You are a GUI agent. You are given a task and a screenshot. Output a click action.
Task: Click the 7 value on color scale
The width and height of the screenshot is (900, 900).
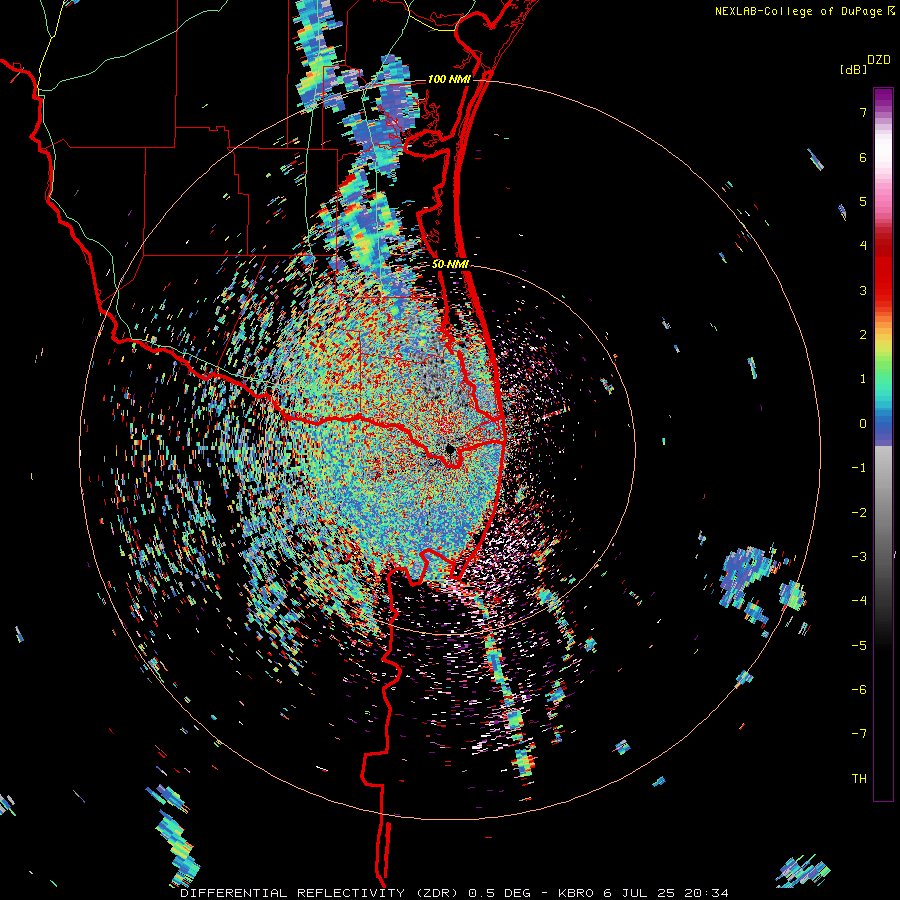pos(863,112)
